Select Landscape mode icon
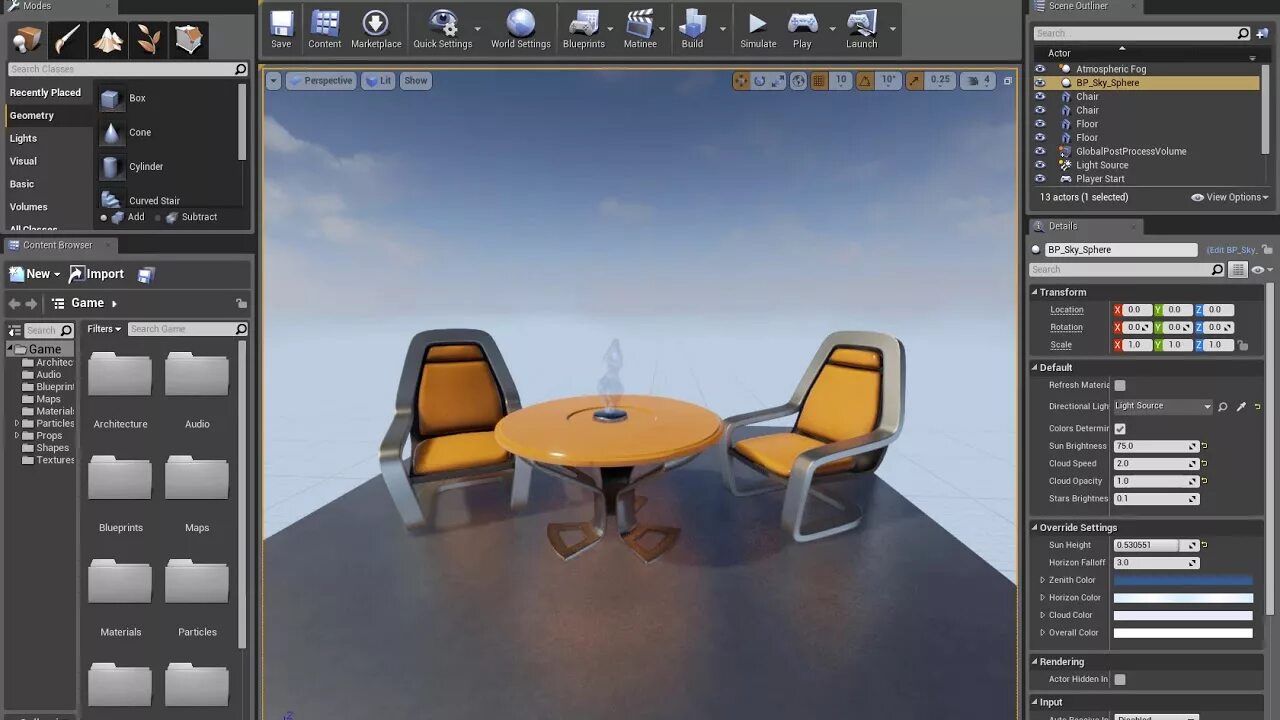 [x=108, y=40]
